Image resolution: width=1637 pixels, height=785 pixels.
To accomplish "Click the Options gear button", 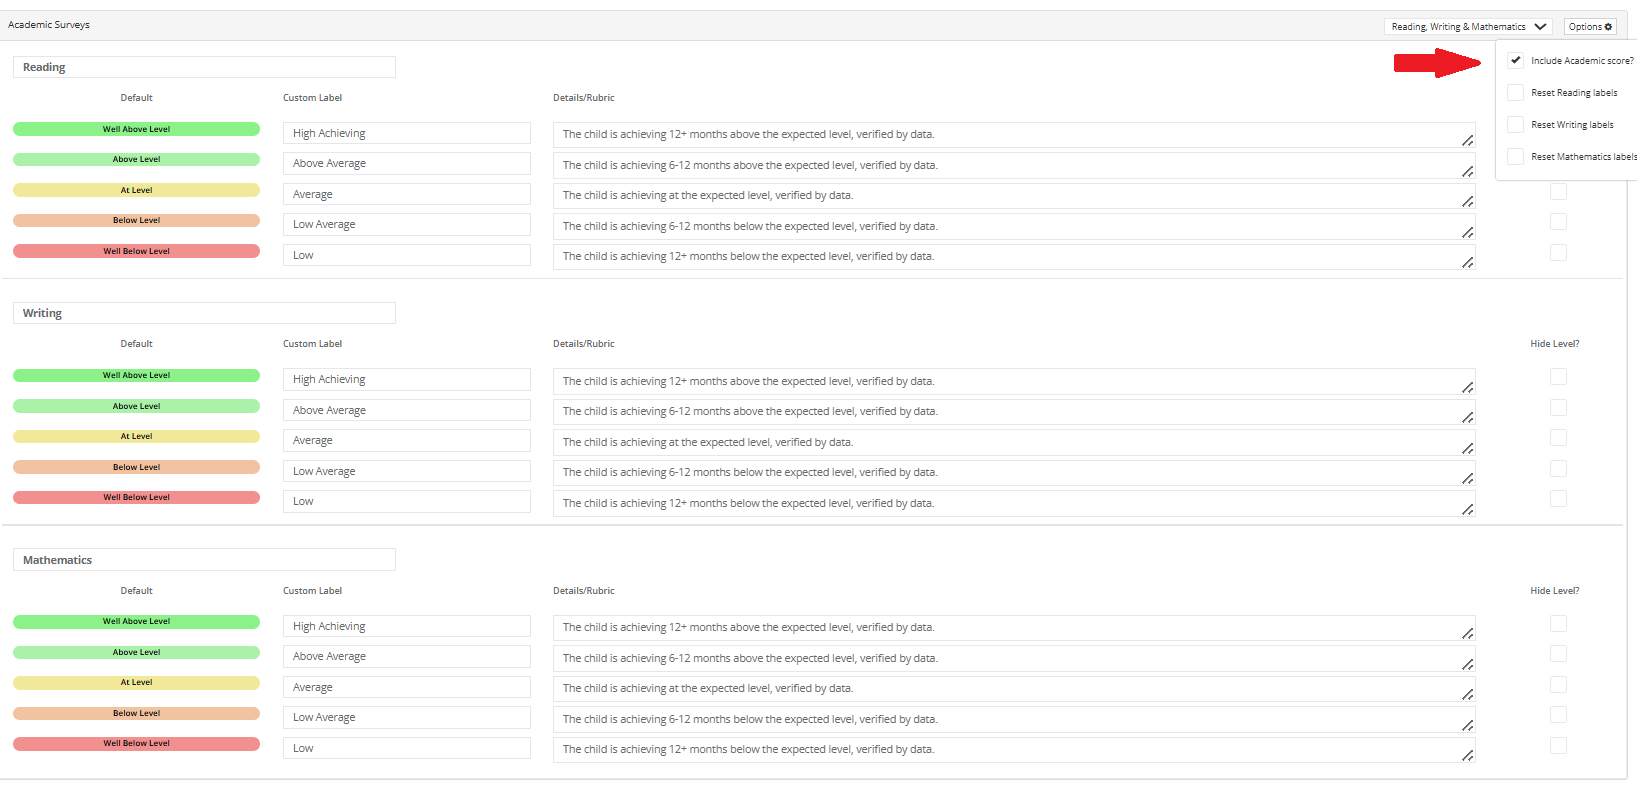I will tap(1590, 27).
